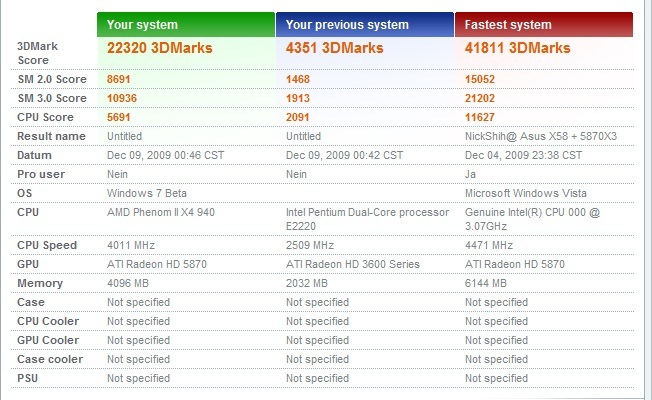Click the ATI Radeon HD 3600 Series entry
The image size is (652, 400).
(x=353, y=264)
